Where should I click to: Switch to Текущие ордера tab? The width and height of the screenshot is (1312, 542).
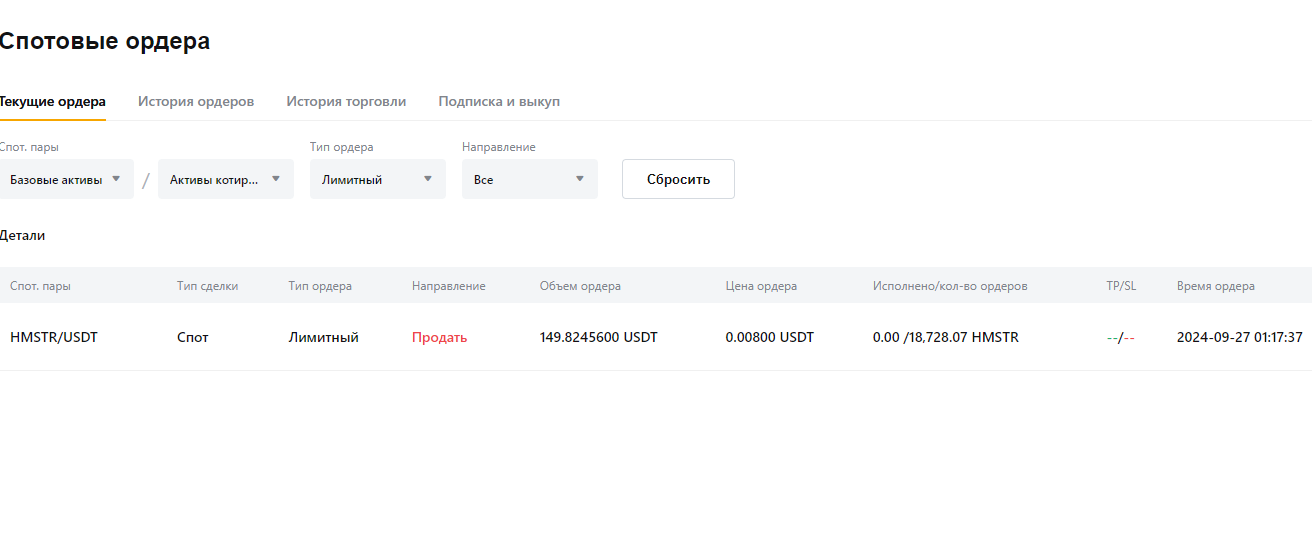pyautogui.click(x=52, y=102)
